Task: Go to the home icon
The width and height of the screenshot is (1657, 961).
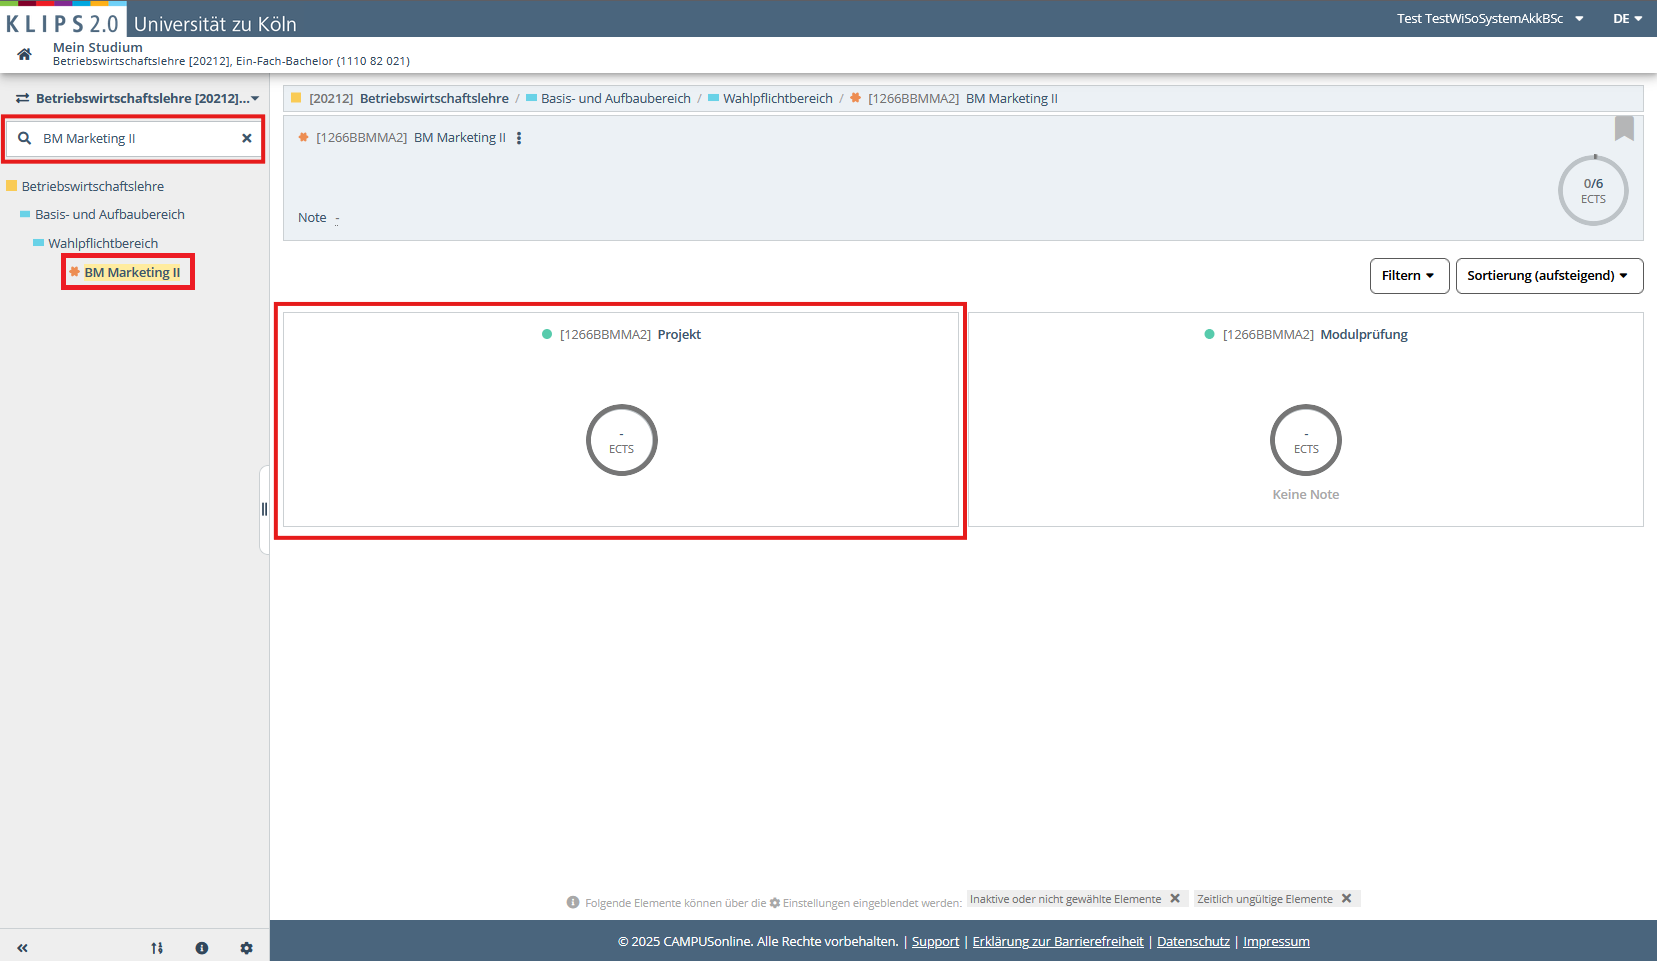Action: tap(24, 54)
